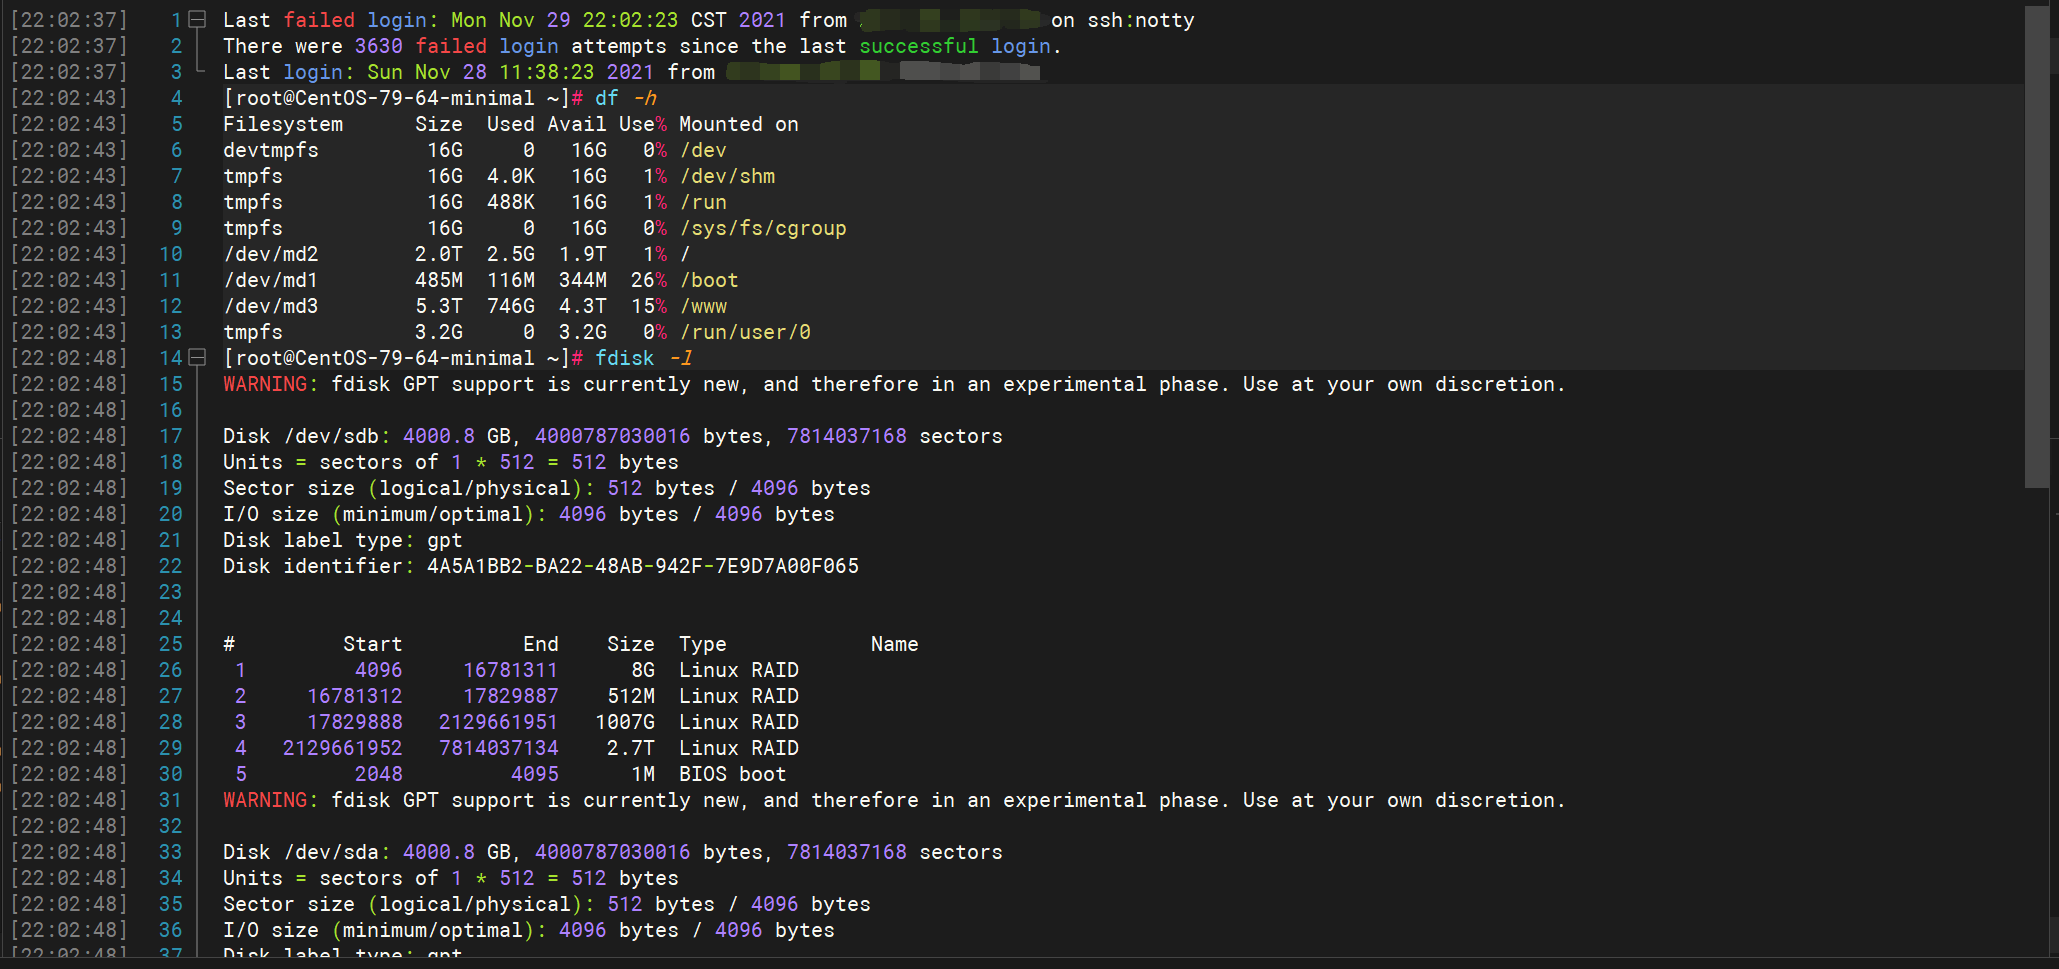2059x969 pixels.
Task: Click the end sector value '7814037134'
Action: click(499, 748)
